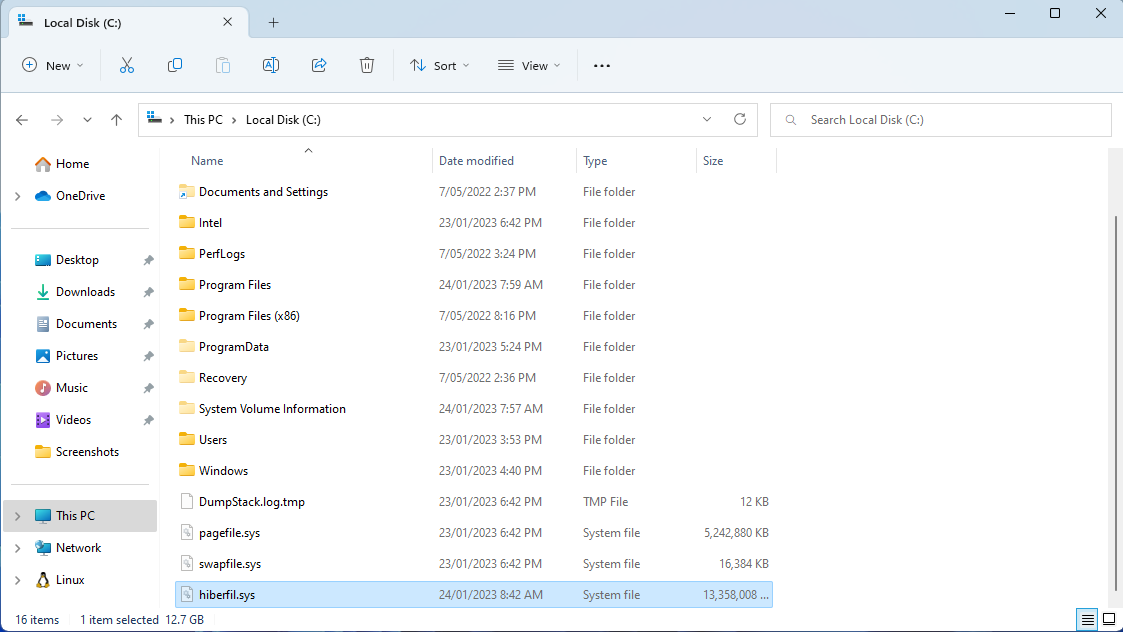Select Program Files (x86) folder
1123x632 pixels.
[474, 315]
